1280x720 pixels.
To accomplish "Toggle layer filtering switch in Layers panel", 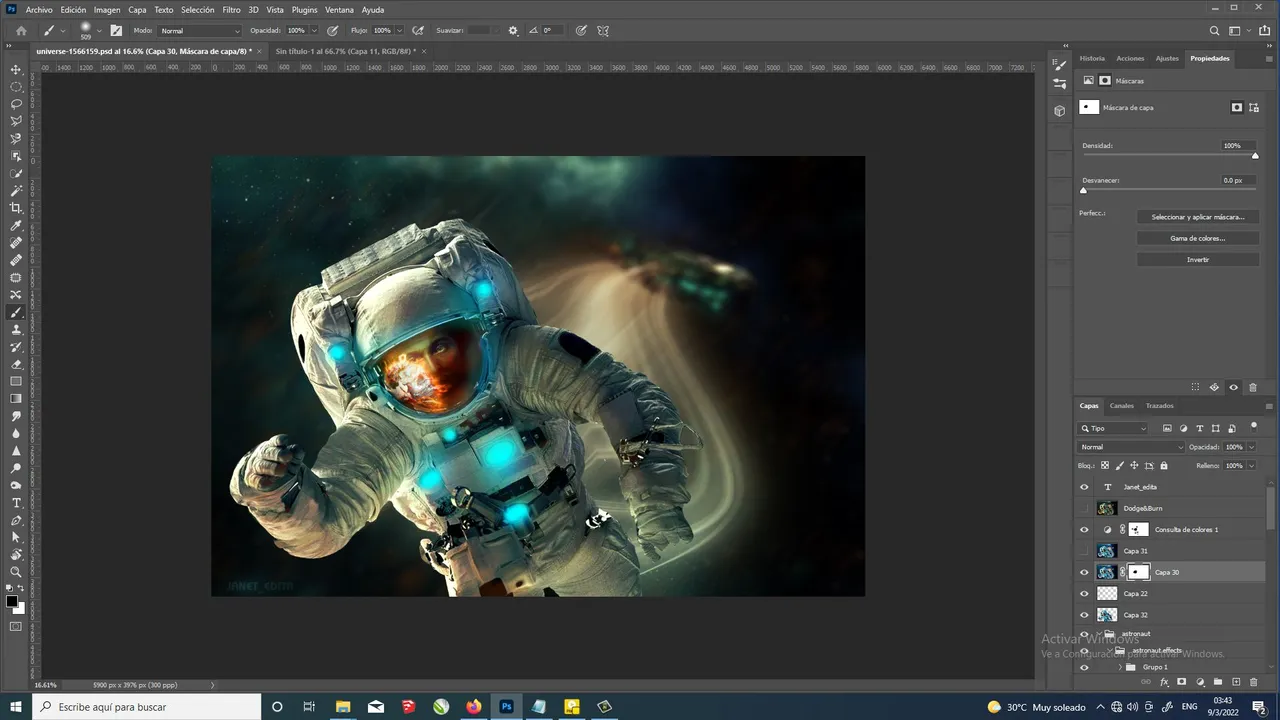I will pos(1254,426).
